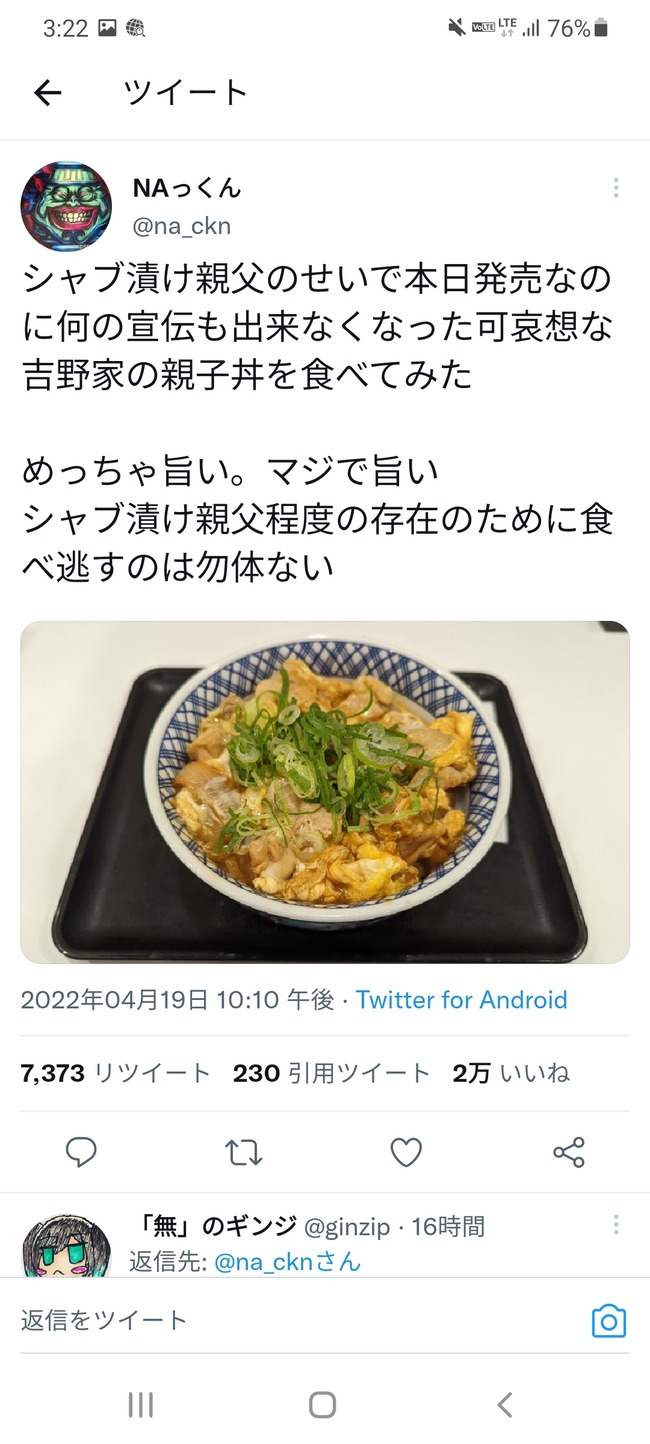This screenshot has width=650, height=1444.
Task: Tap the share icon
Action: [569, 1153]
